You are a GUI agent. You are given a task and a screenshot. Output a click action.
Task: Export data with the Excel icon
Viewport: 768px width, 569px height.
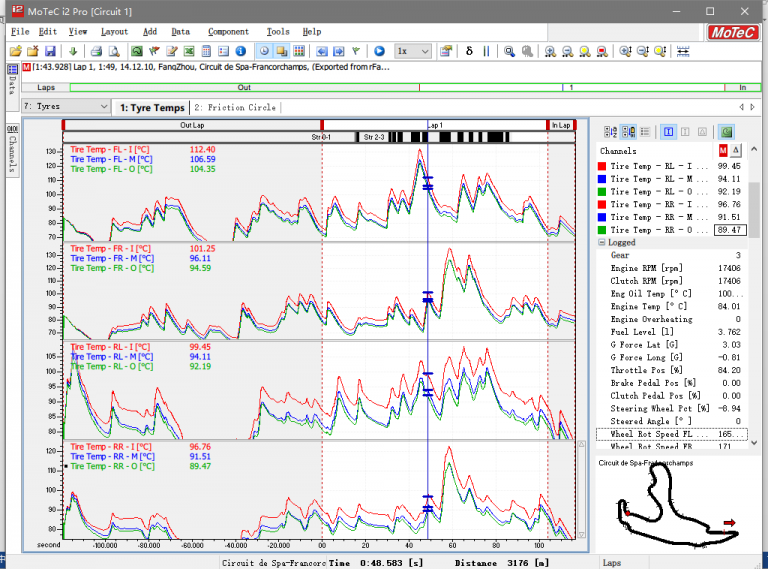click(x=189, y=51)
